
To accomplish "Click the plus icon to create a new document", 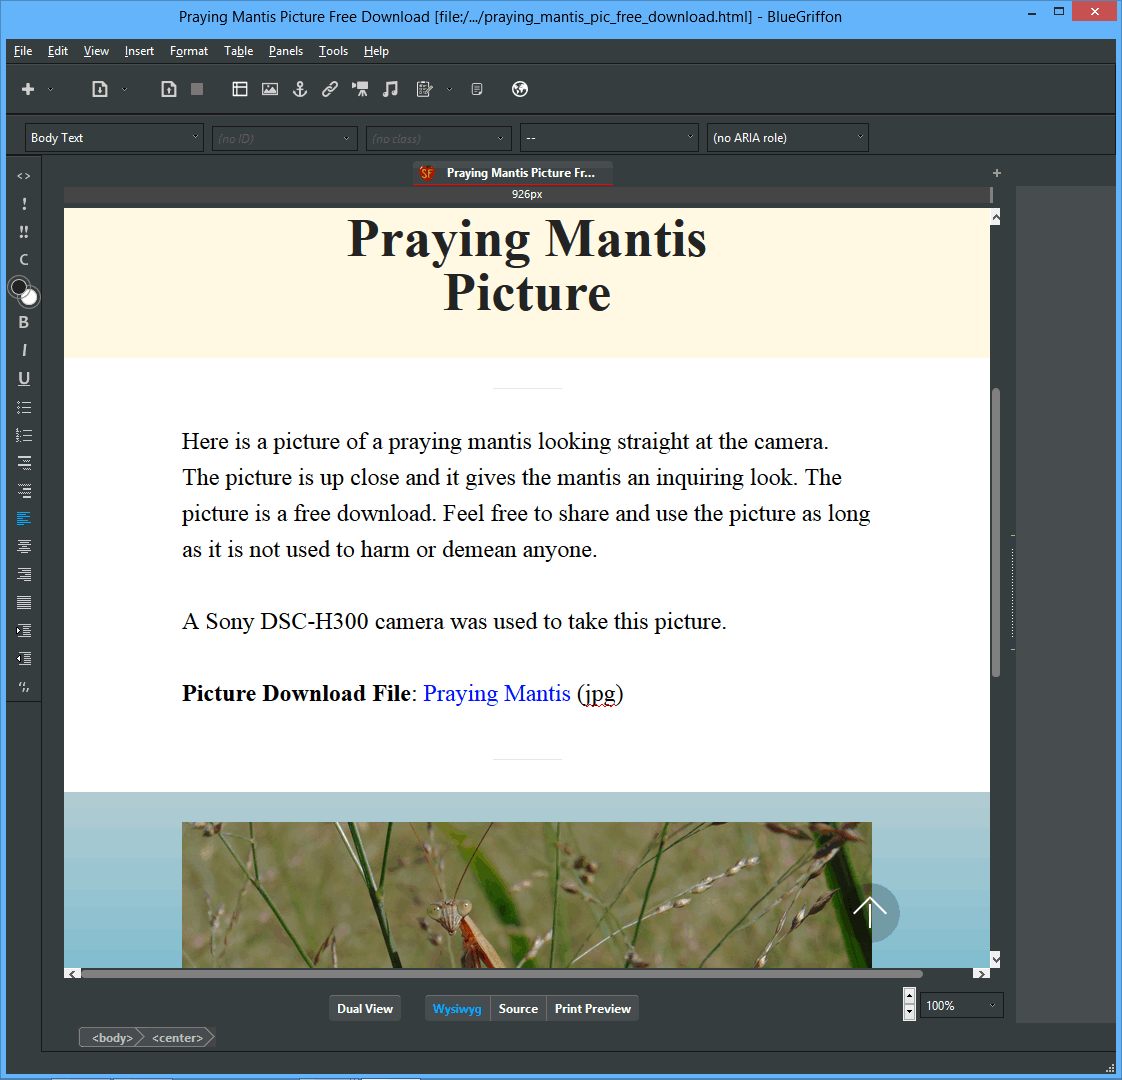I will coord(28,89).
